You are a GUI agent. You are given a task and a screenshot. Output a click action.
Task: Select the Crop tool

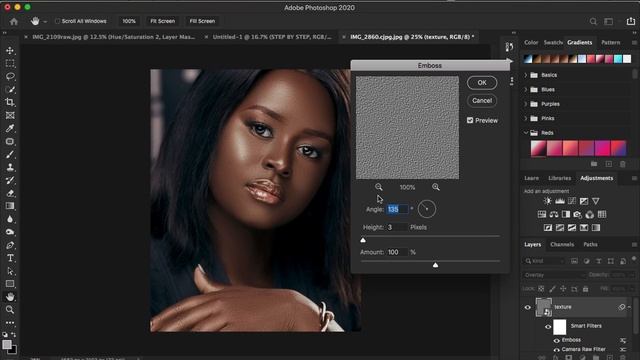[x=10, y=102]
